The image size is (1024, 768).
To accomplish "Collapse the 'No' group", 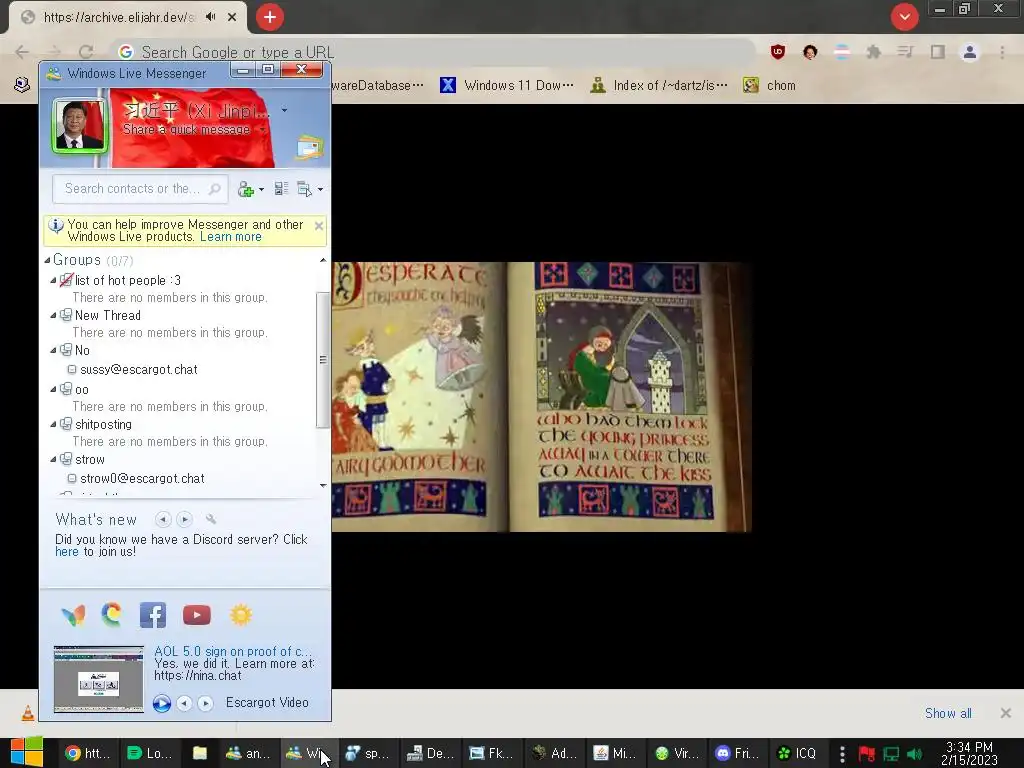I will 54,350.
